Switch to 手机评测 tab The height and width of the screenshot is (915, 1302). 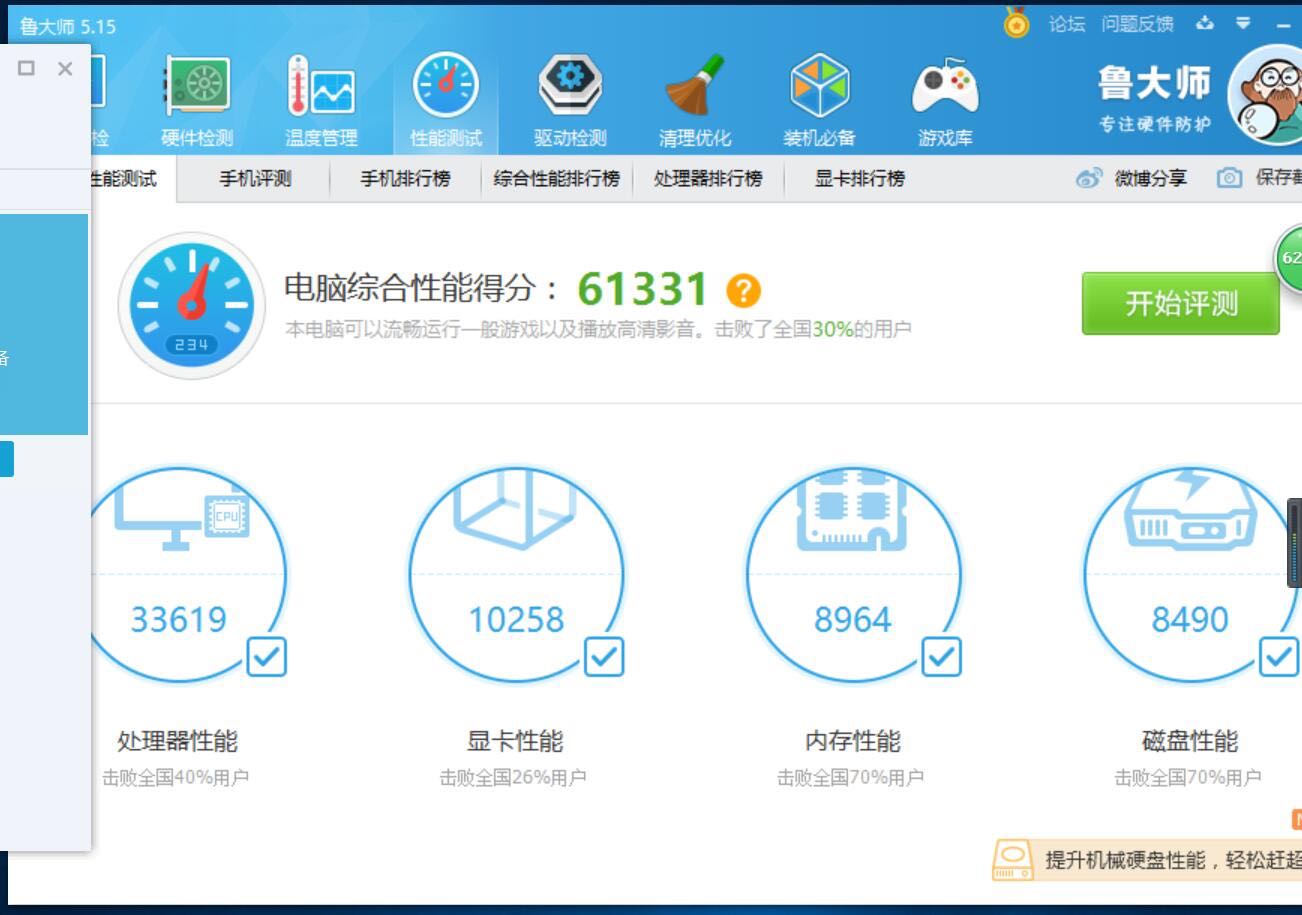(x=255, y=179)
